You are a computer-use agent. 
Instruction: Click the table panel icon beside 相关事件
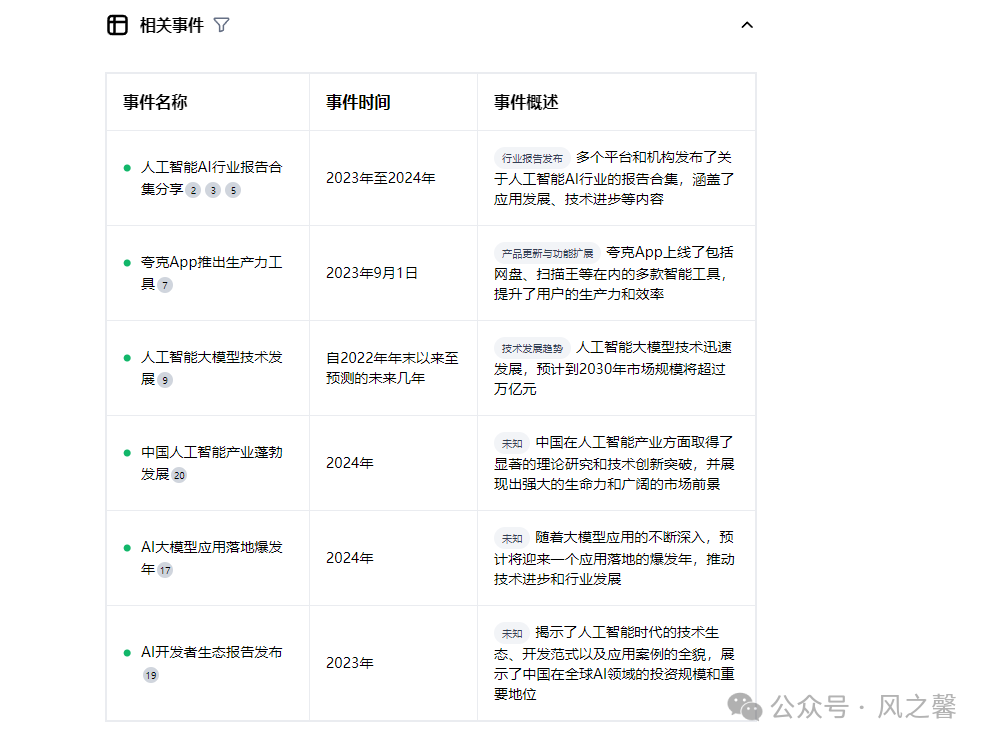(x=116, y=24)
